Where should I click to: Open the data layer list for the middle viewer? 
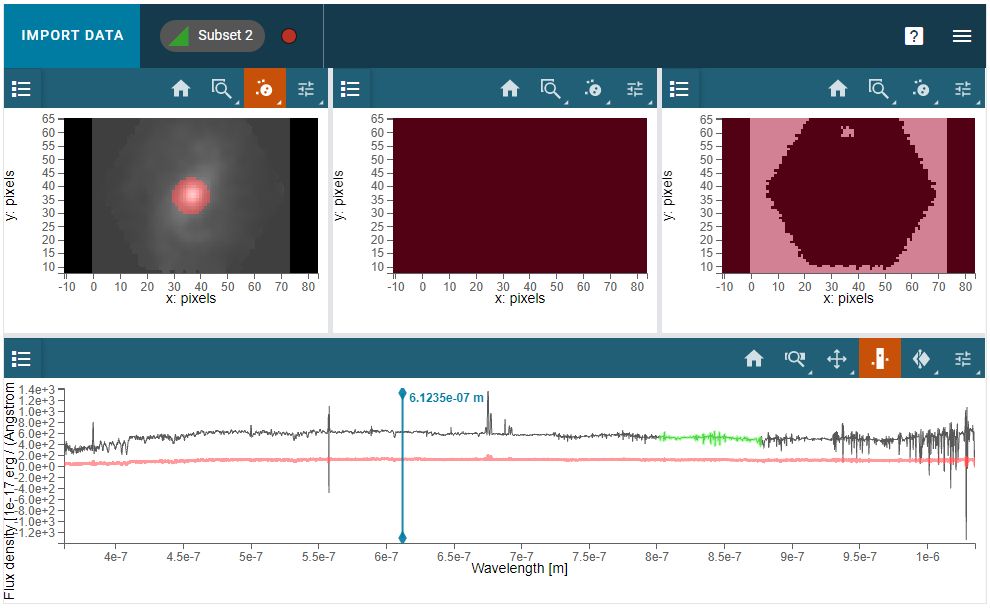click(350, 88)
